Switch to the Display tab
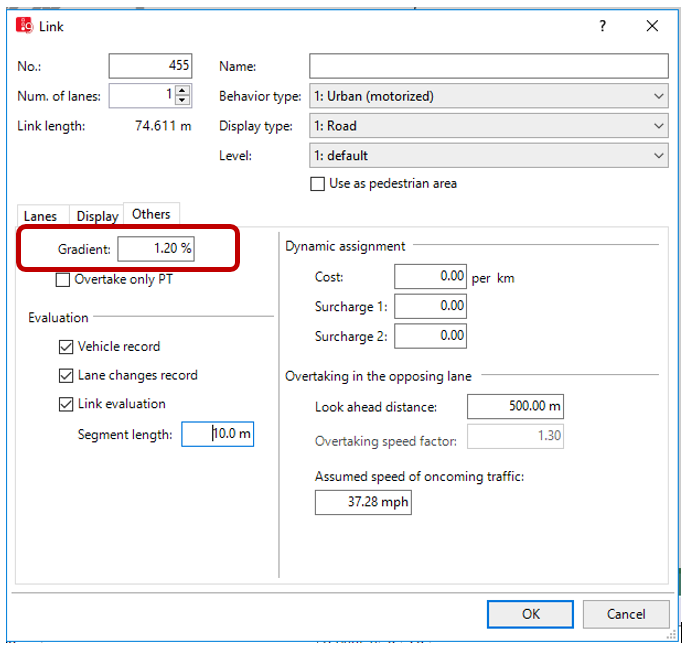Viewport: 689px width, 649px height. tap(97, 216)
